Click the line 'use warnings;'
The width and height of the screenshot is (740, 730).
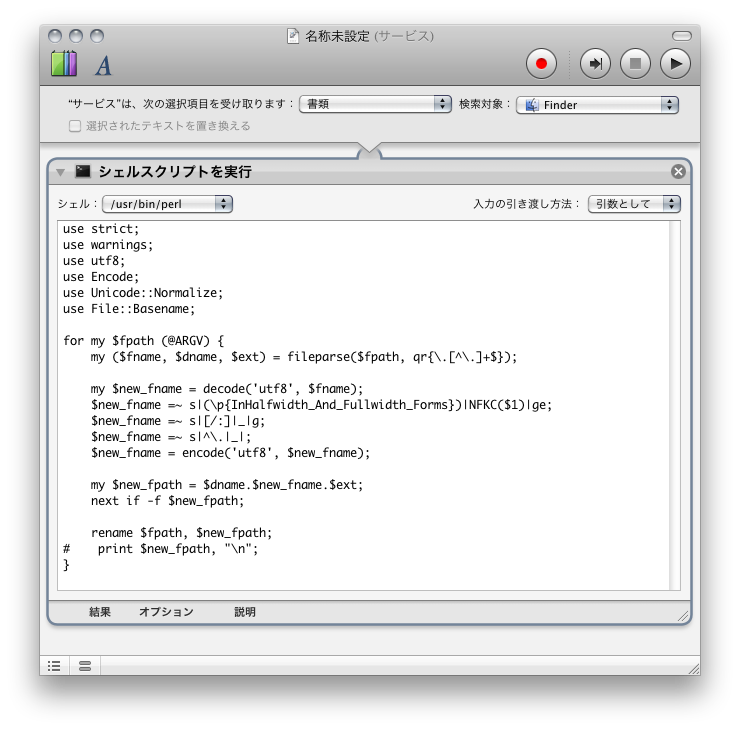point(108,245)
